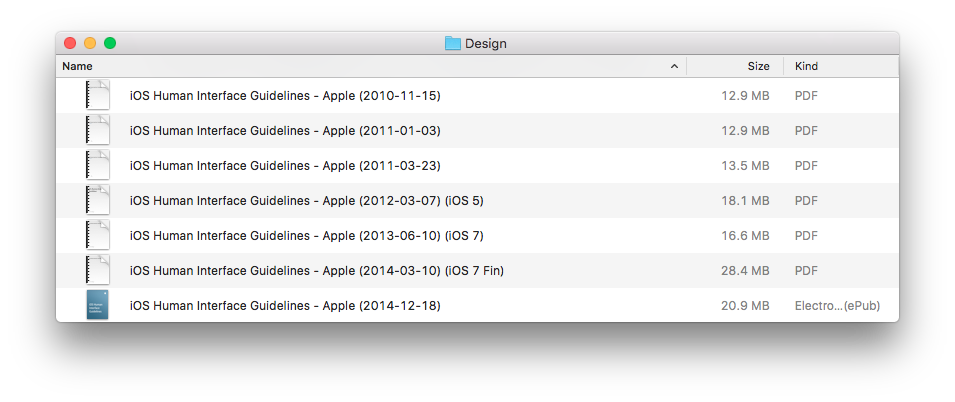Select the file named iOS Human Interface Guidelines (2010-11-15)
Image resolution: width=955 pixels, height=402 pixels.
285,96
